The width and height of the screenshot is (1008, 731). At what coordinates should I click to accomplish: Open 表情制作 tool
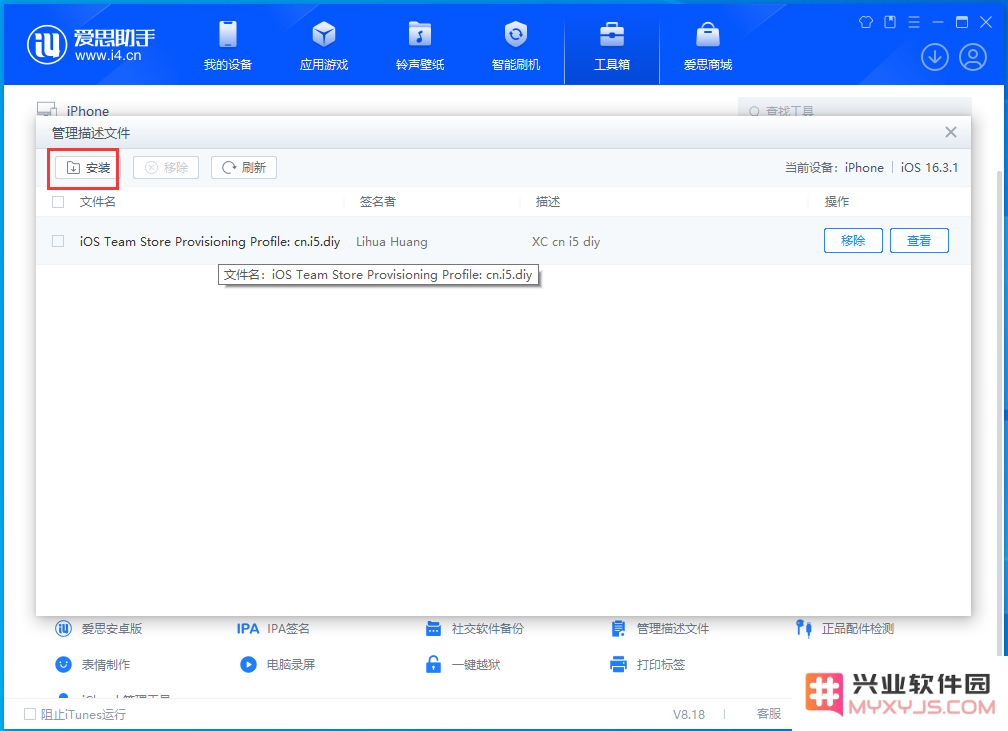tap(93, 664)
